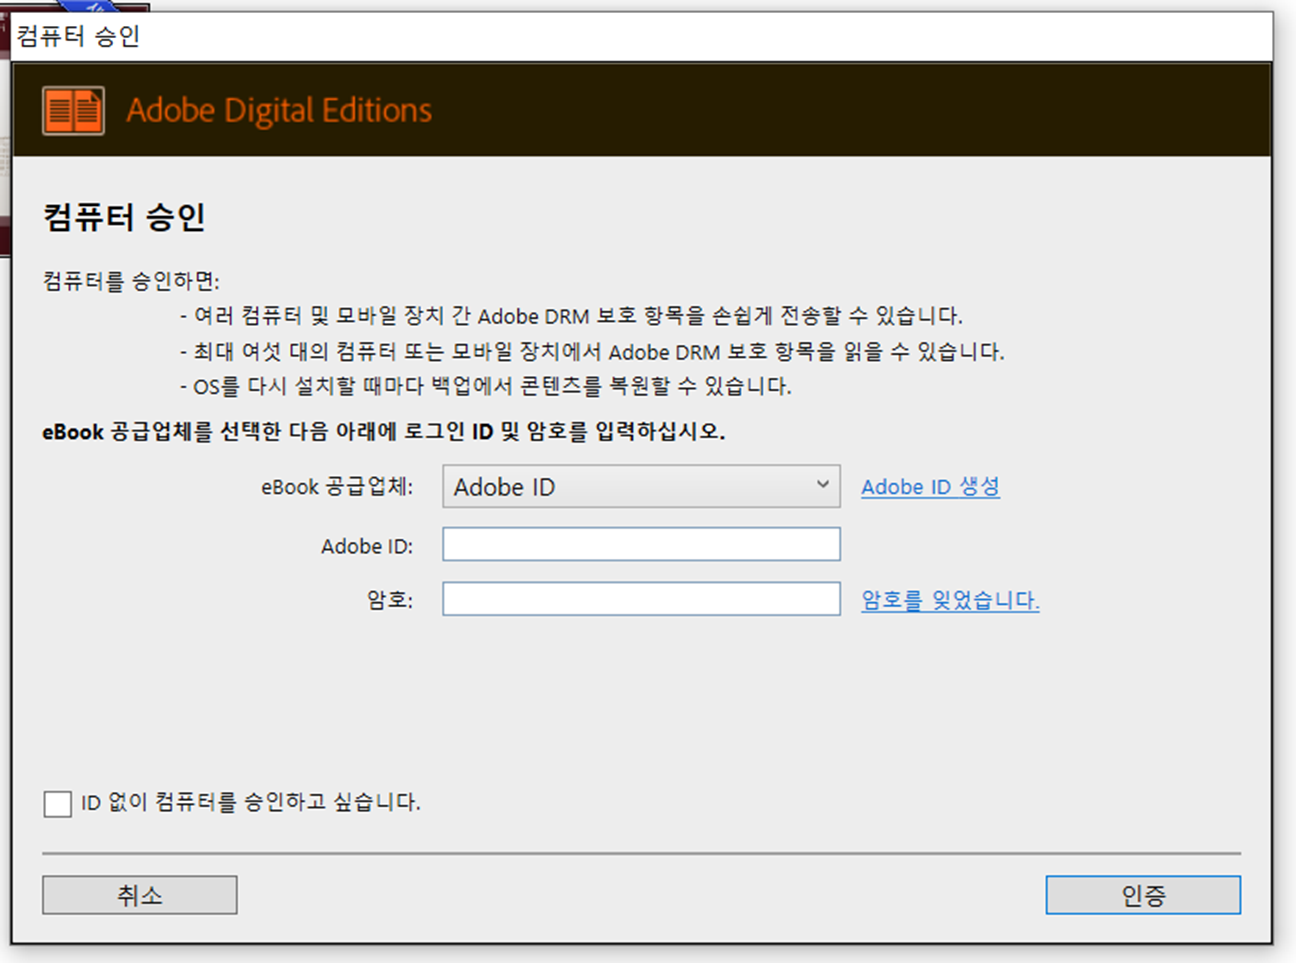Focus the 암호 password input field
1296x963 pixels.
pyautogui.click(x=641, y=599)
